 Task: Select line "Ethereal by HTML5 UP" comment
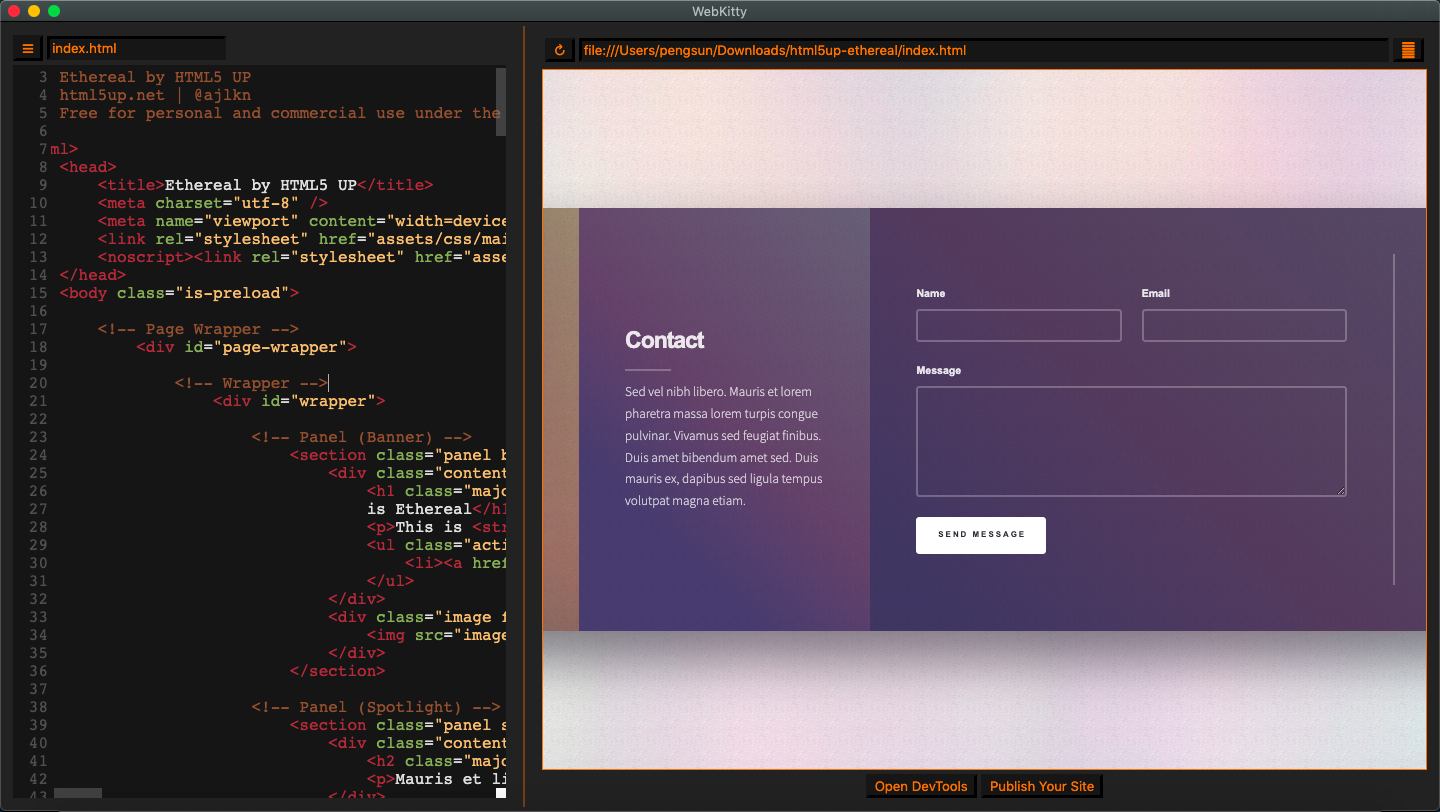click(x=155, y=77)
